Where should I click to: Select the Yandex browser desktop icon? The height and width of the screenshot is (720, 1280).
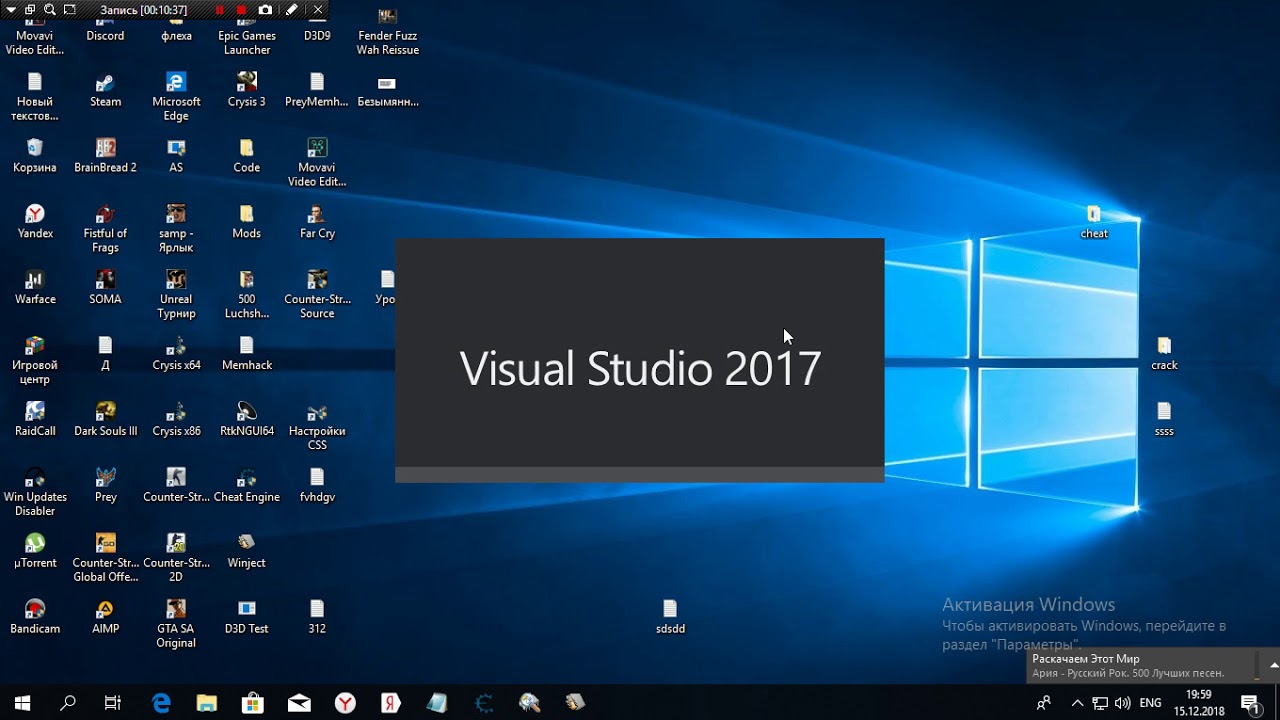point(35,222)
